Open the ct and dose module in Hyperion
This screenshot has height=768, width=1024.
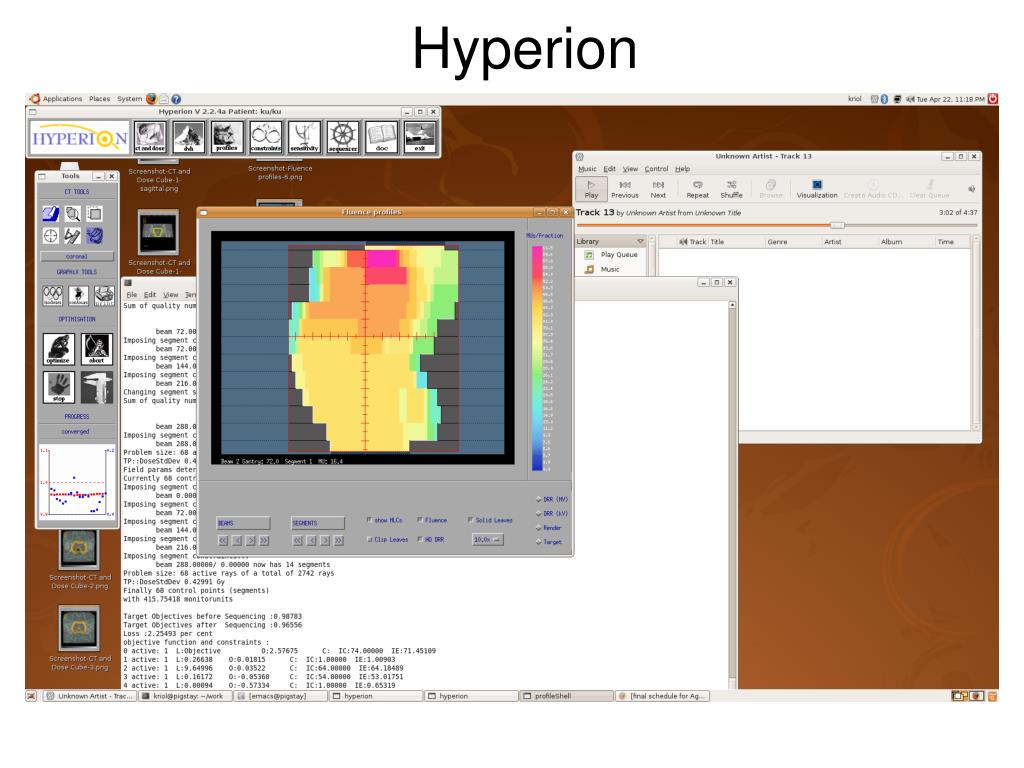pos(150,136)
